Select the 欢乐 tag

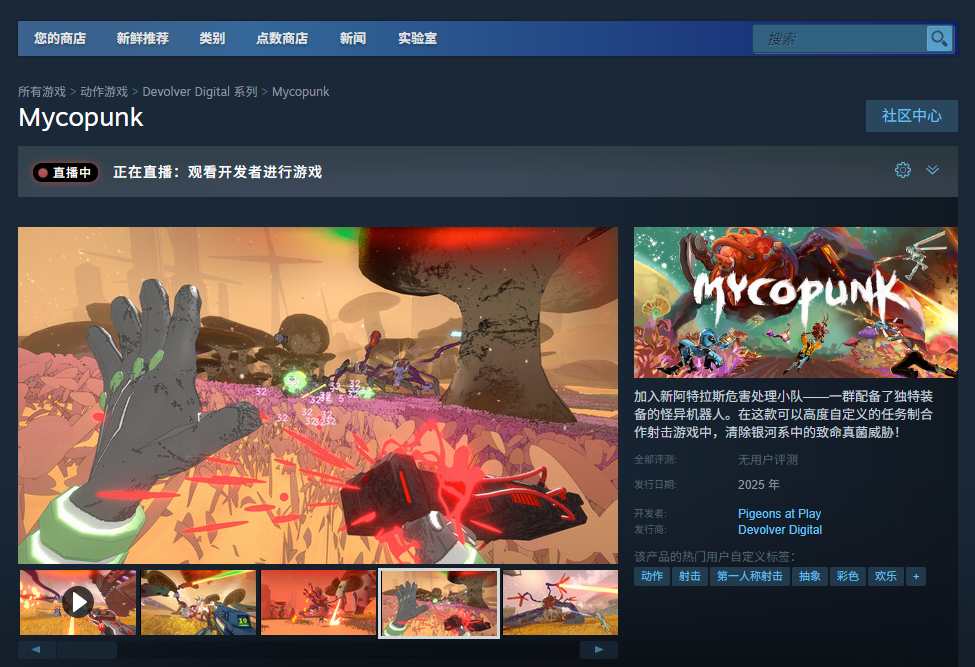[885, 576]
